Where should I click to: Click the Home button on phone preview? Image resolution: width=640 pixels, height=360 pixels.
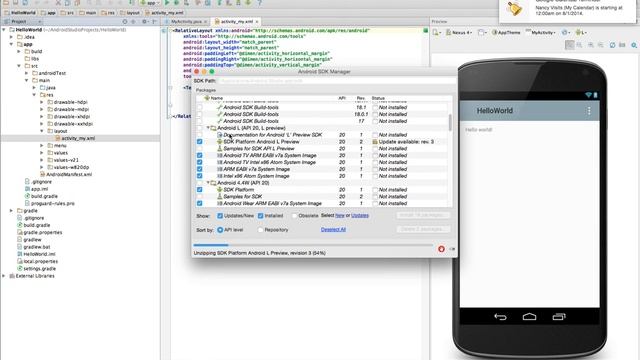click(x=529, y=316)
